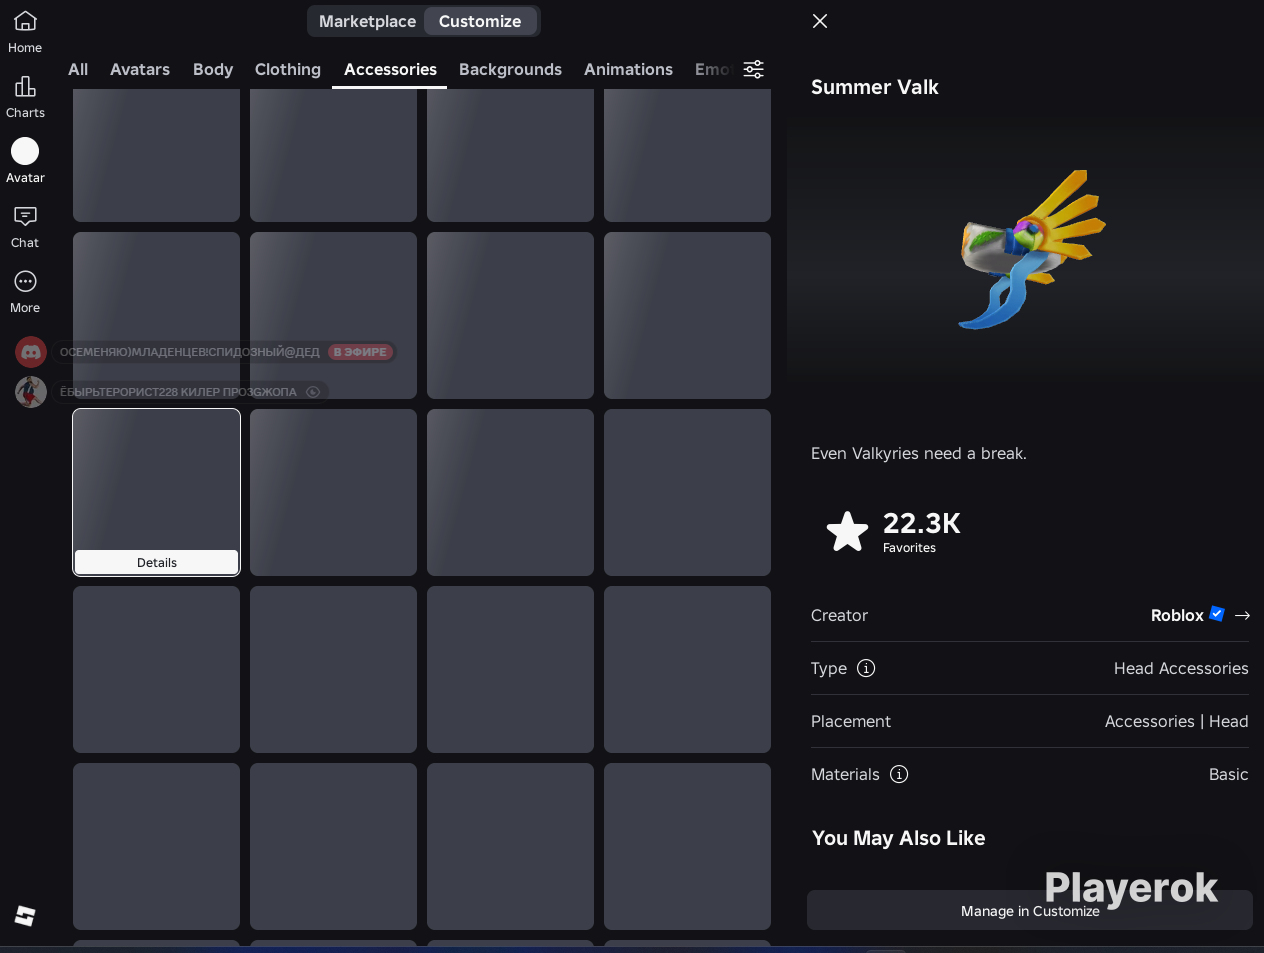Select the Accessories tab
The height and width of the screenshot is (953, 1264).
390,69
